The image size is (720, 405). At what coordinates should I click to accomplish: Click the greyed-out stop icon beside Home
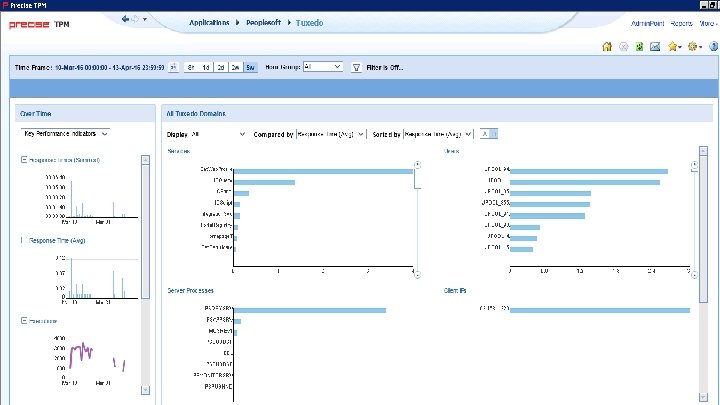pos(624,46)
